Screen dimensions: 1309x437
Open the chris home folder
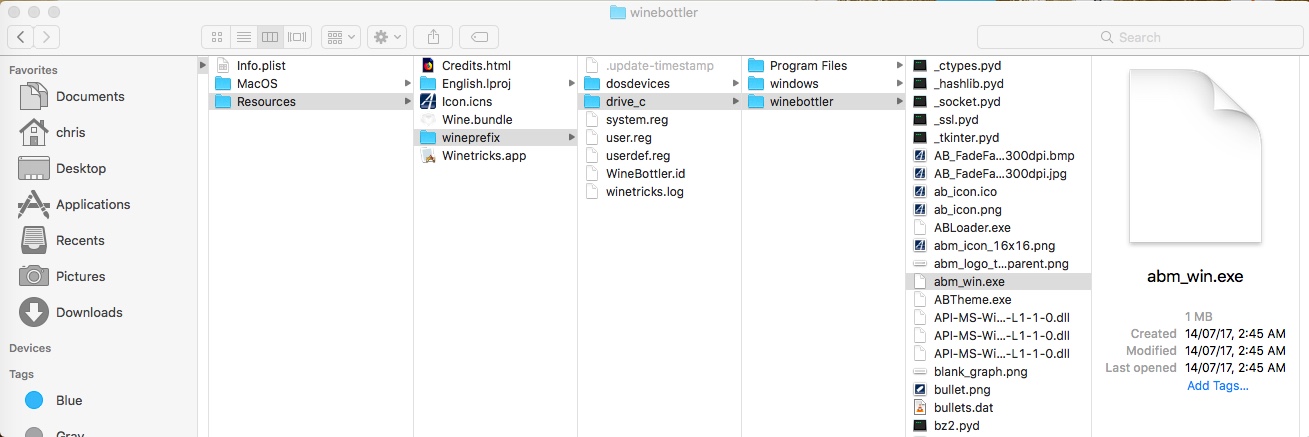(70, 132)
